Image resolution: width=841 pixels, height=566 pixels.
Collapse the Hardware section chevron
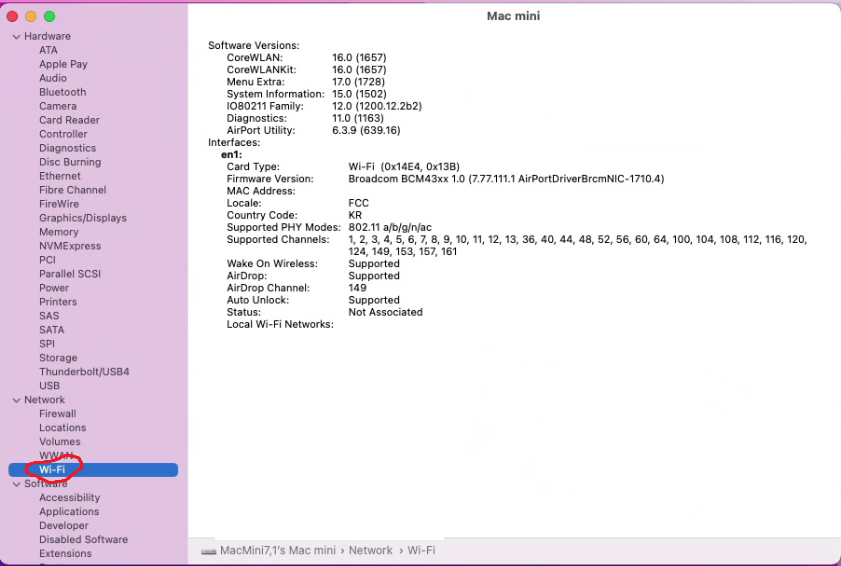[17, 36]
